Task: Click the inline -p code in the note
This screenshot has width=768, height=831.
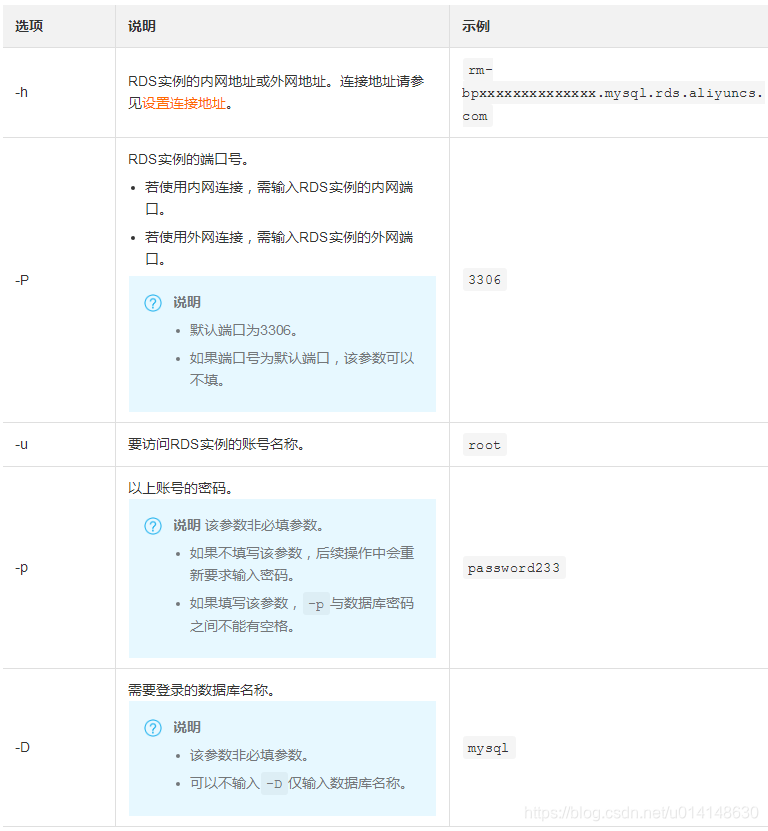Action: coord(316,604)
